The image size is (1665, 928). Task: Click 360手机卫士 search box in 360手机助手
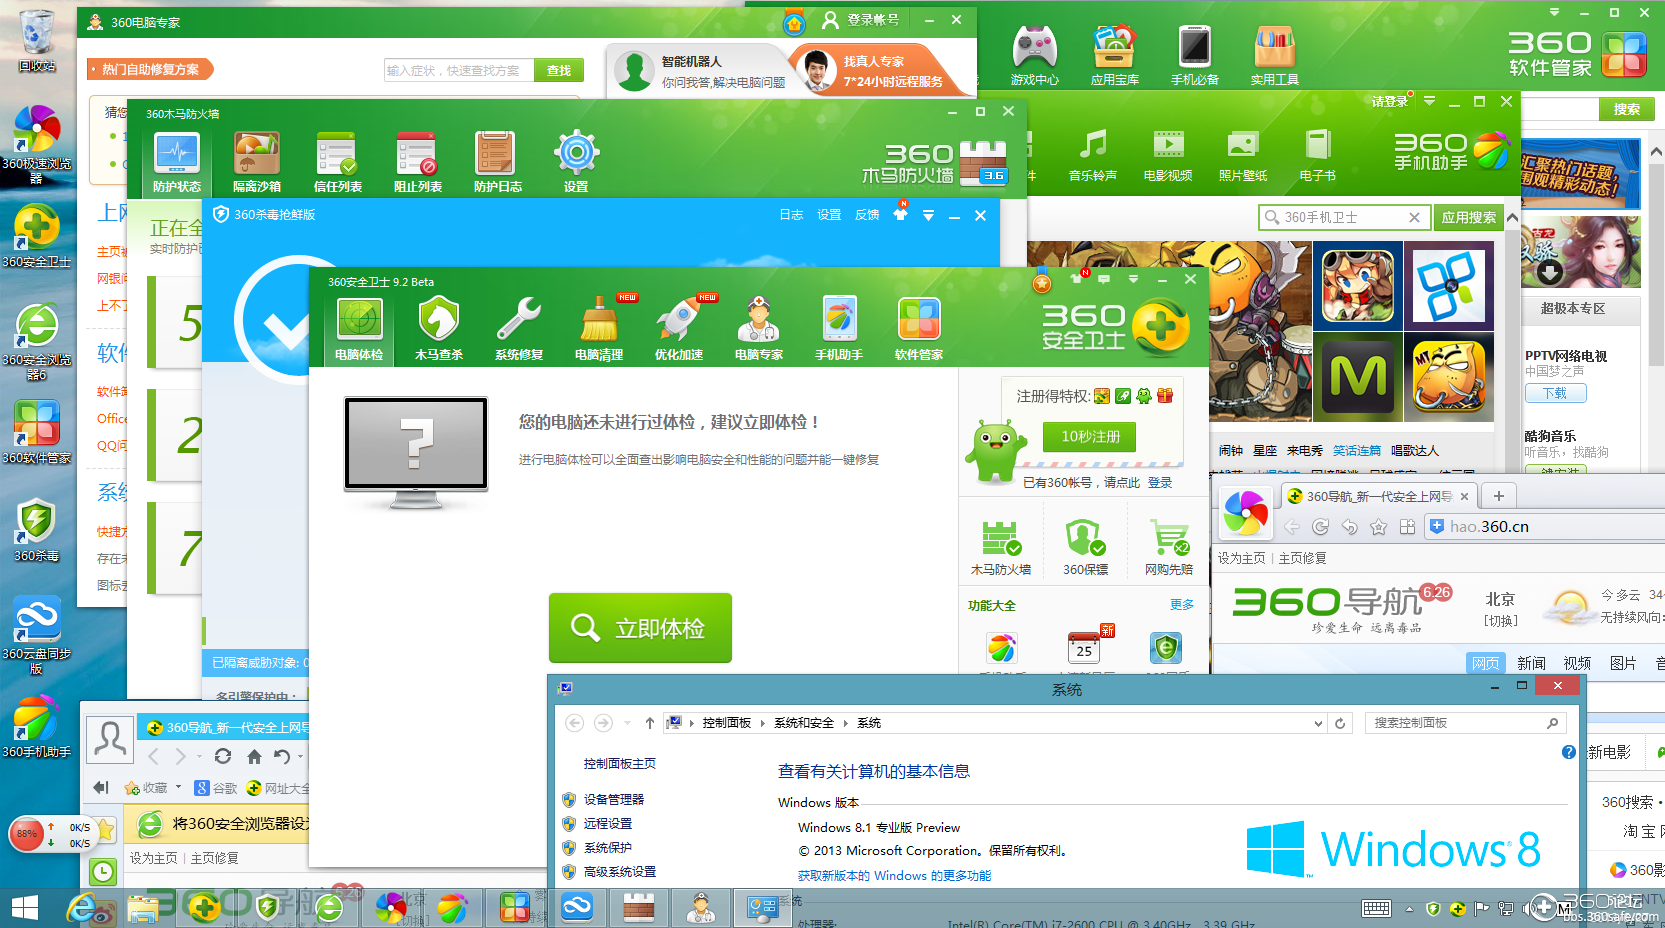point(1342,217)
